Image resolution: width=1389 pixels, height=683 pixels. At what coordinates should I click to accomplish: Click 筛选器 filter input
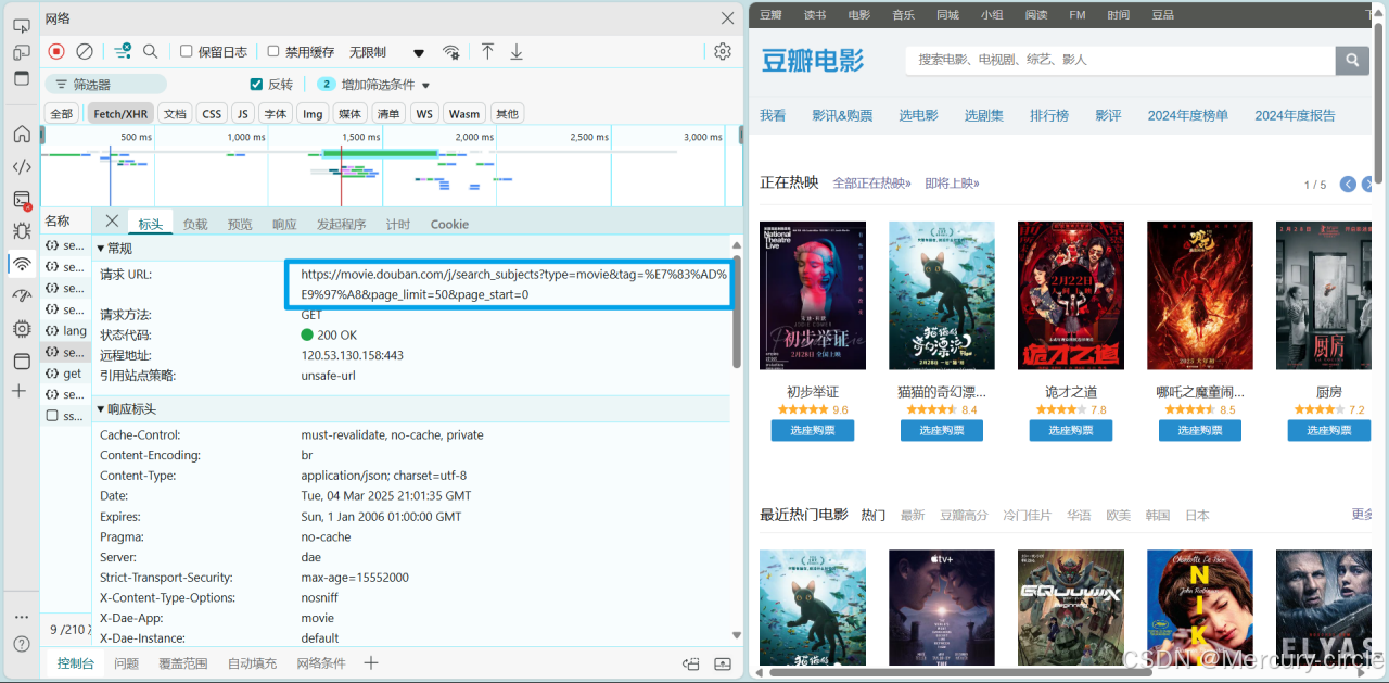pos(106,84)
